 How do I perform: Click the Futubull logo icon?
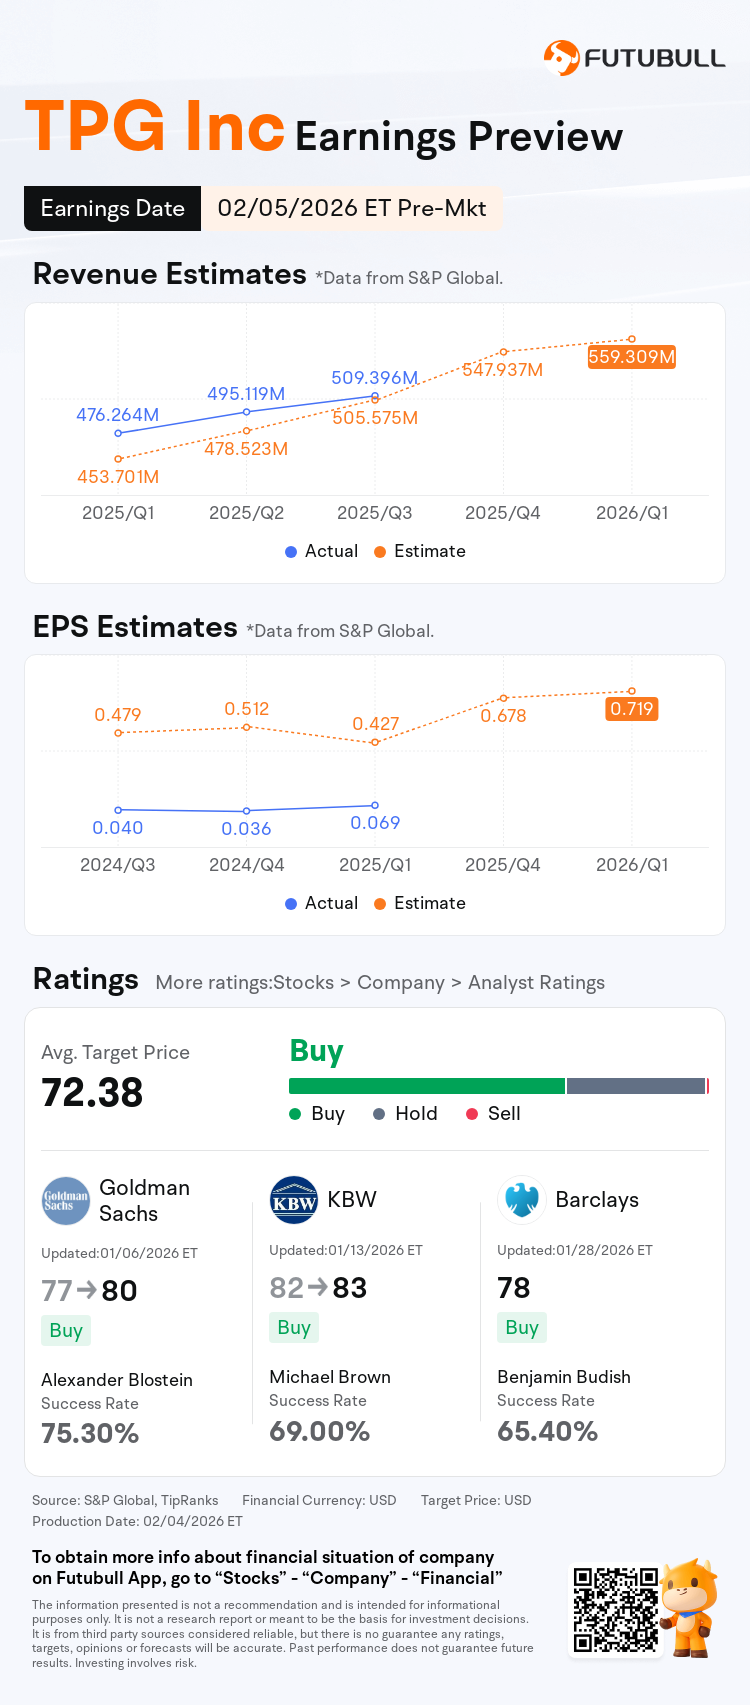[x=561, y=58]
